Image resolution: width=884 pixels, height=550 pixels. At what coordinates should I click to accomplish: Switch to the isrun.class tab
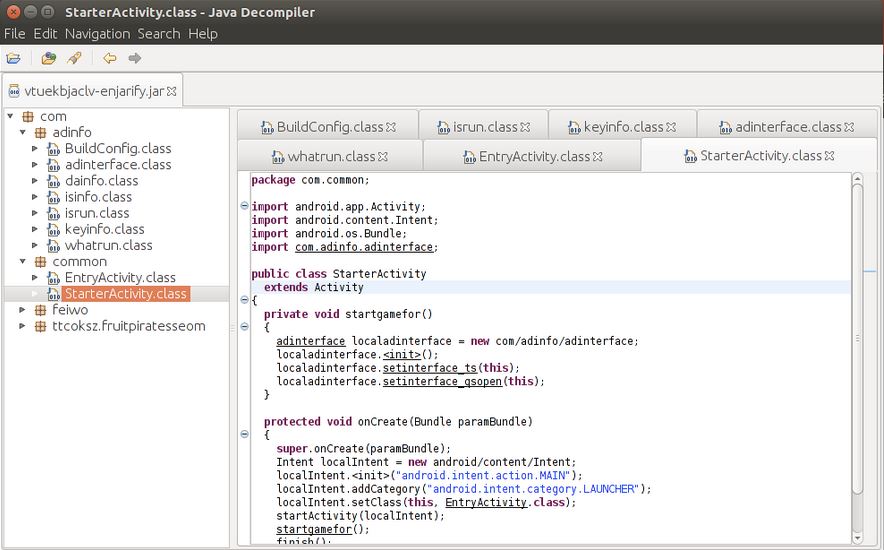click(484, 127)
